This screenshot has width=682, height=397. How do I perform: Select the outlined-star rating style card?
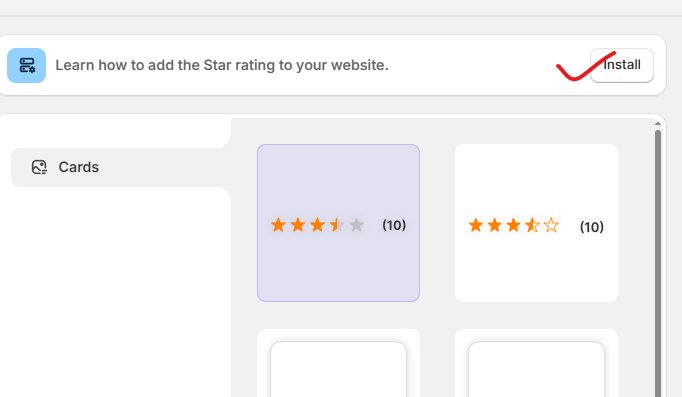[536, 223]
